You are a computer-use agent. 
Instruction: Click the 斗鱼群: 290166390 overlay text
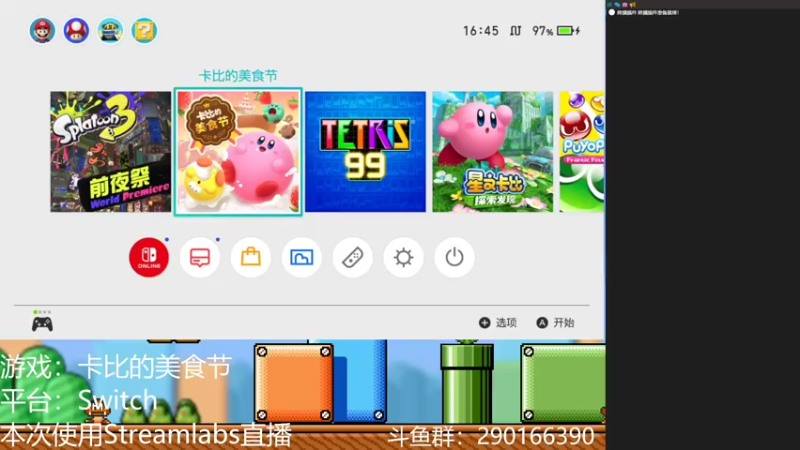(491, 436)
